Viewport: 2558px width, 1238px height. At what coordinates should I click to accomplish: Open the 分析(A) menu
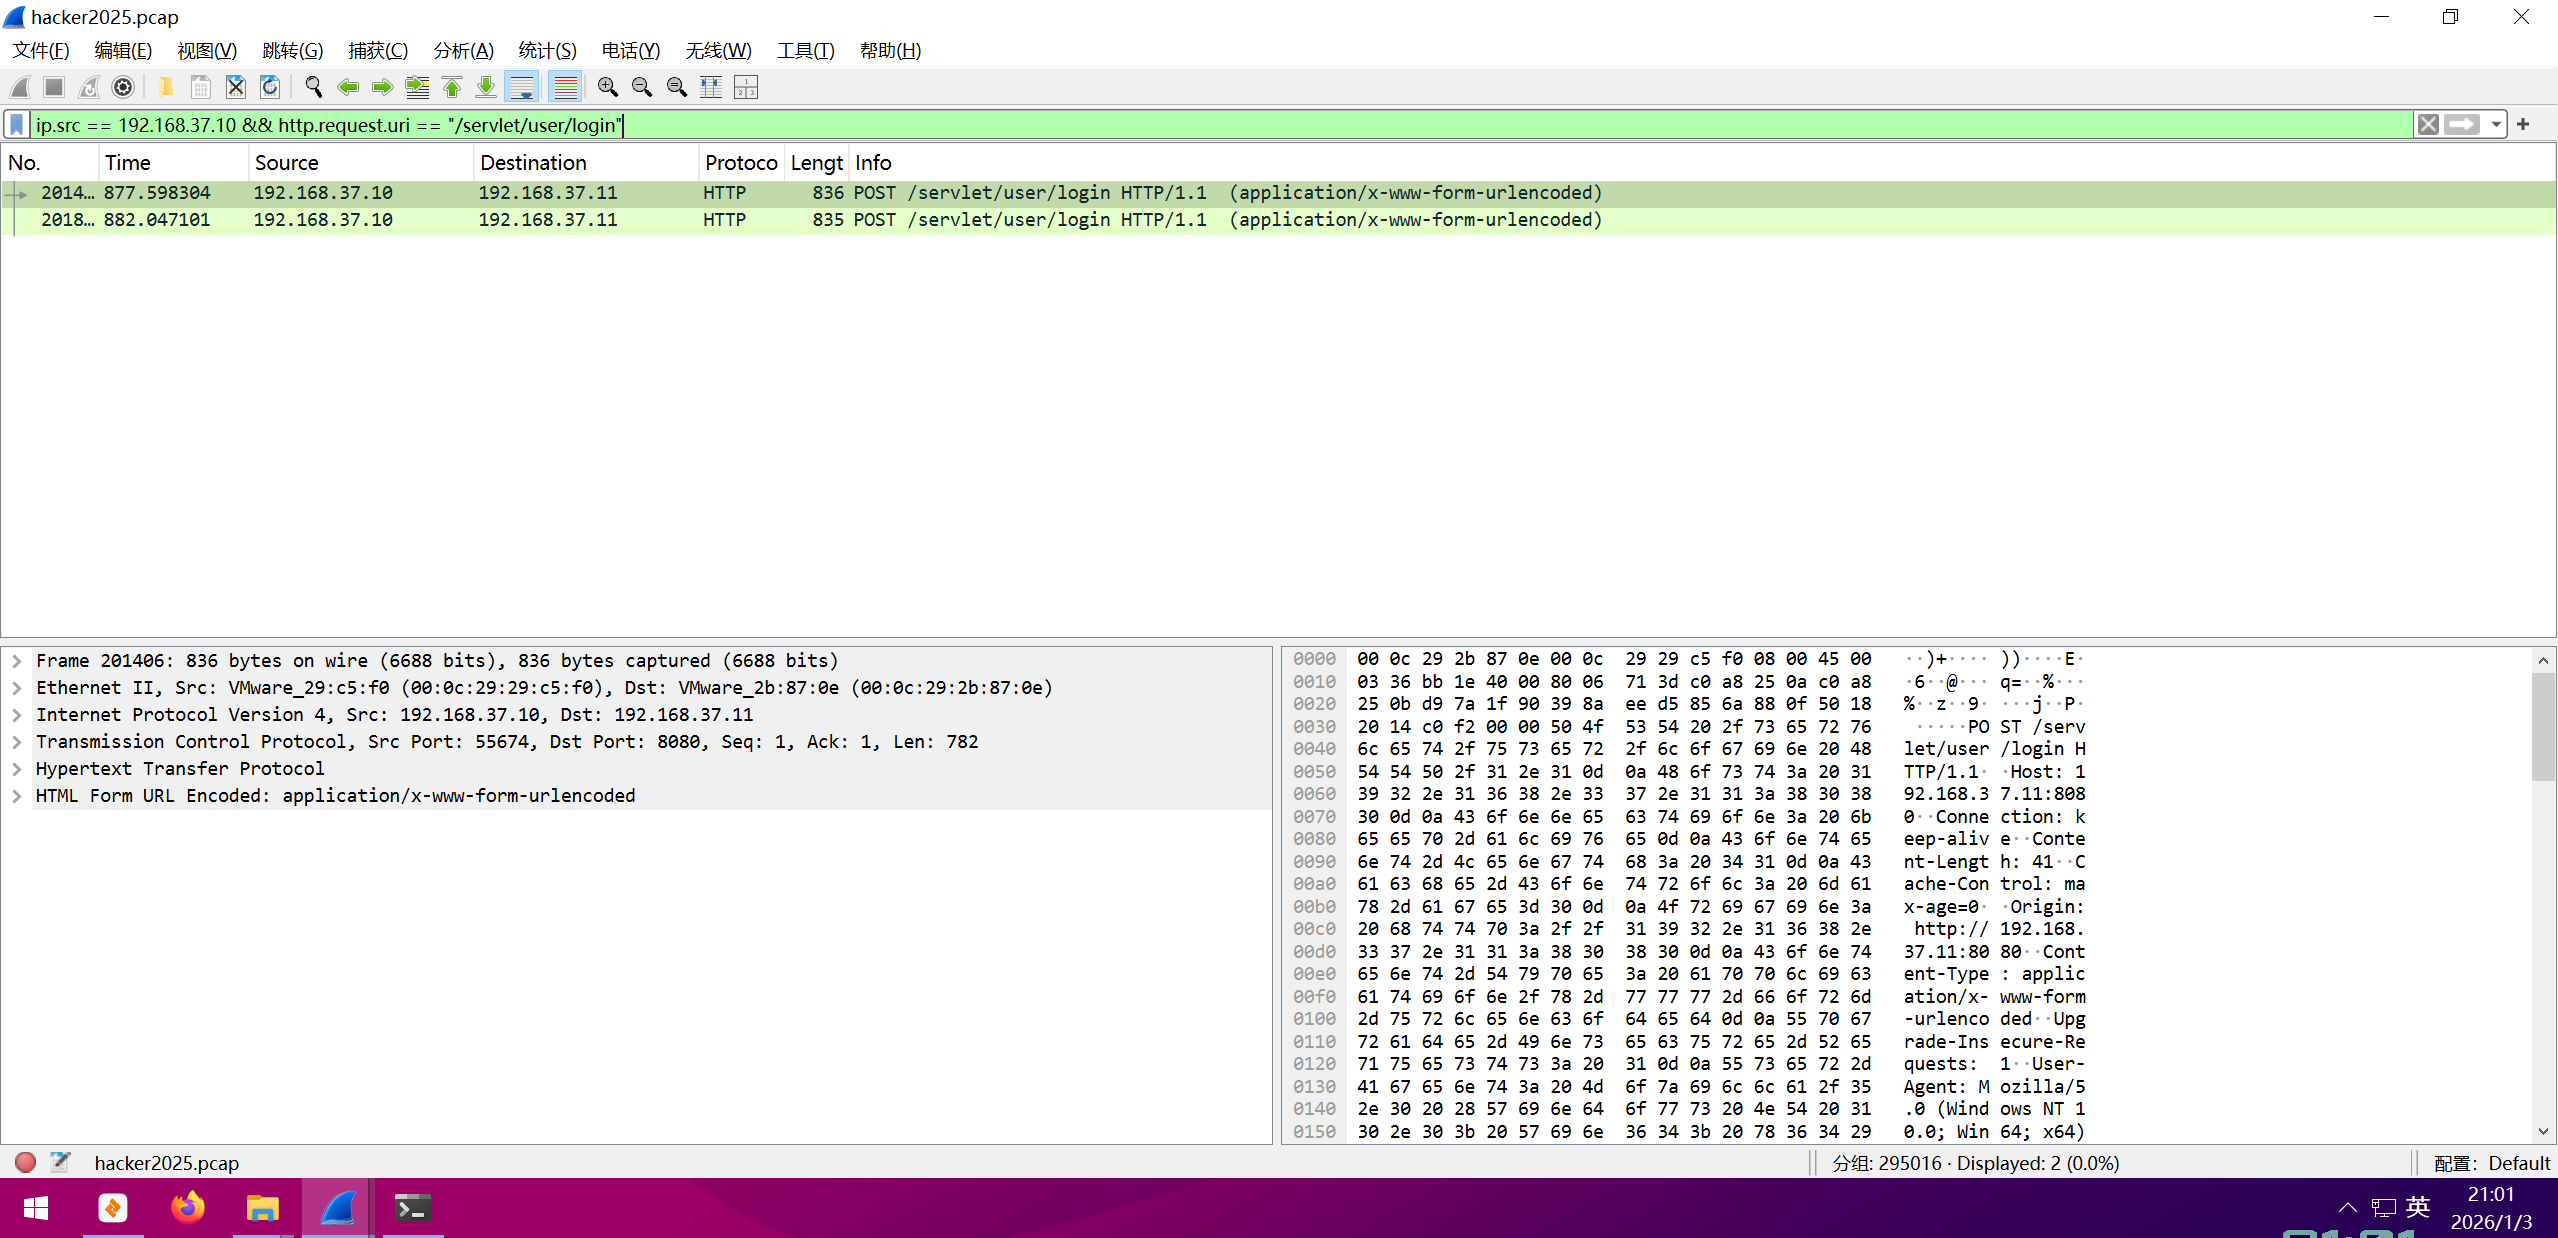click(463, 51)
